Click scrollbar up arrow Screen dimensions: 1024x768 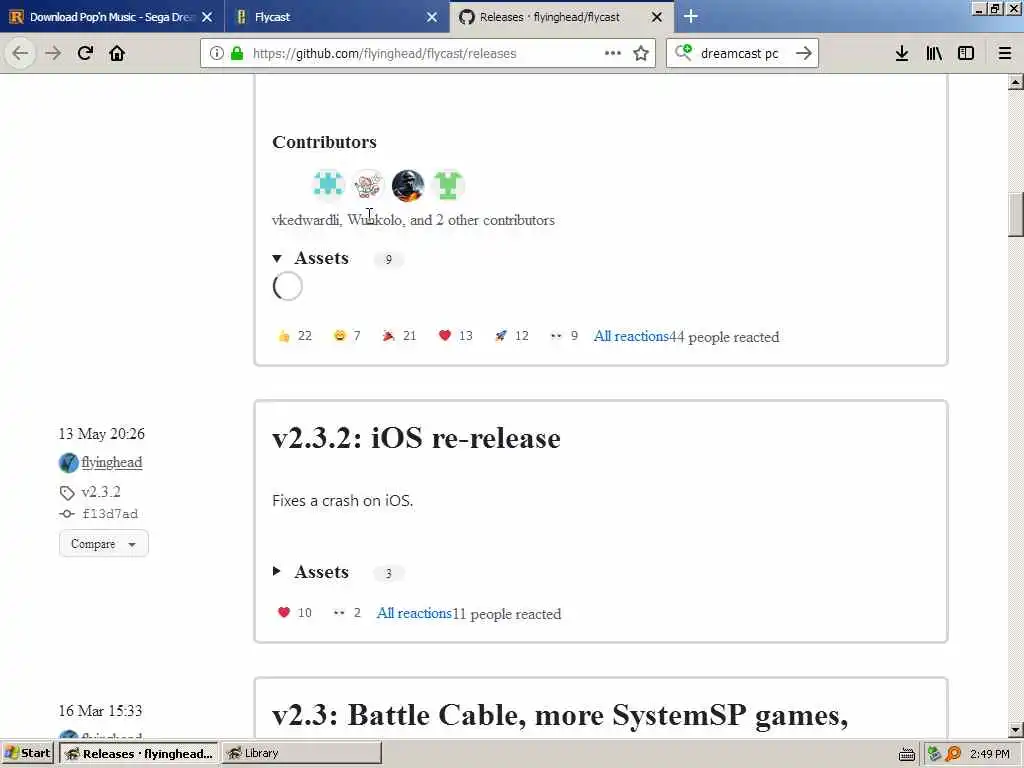1016,82
